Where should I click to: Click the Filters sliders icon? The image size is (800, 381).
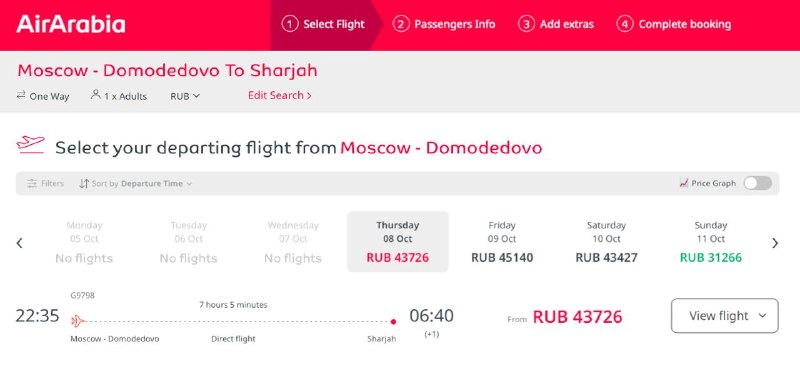(32, 184)
